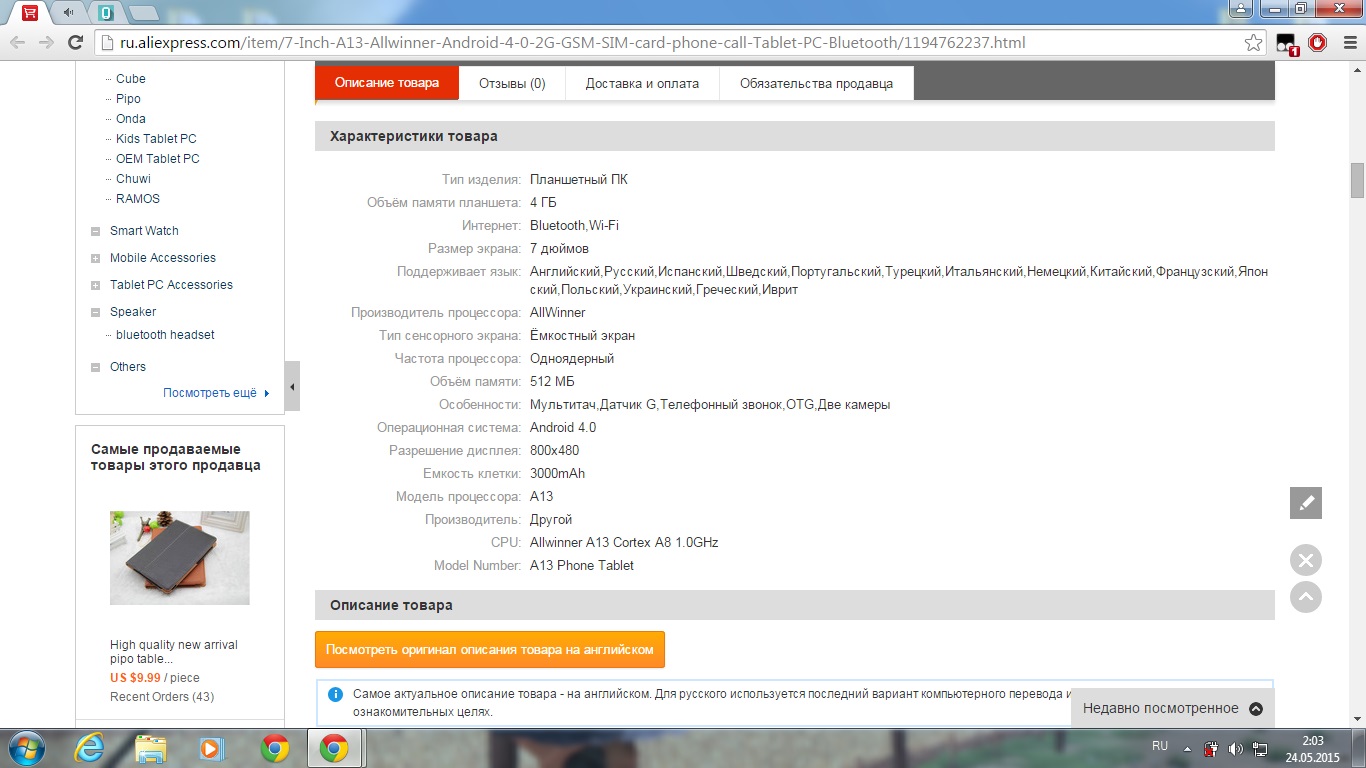Click the red AdBlock extension icon
The width and height of the screenshot is (1366, 768).
1317,43
